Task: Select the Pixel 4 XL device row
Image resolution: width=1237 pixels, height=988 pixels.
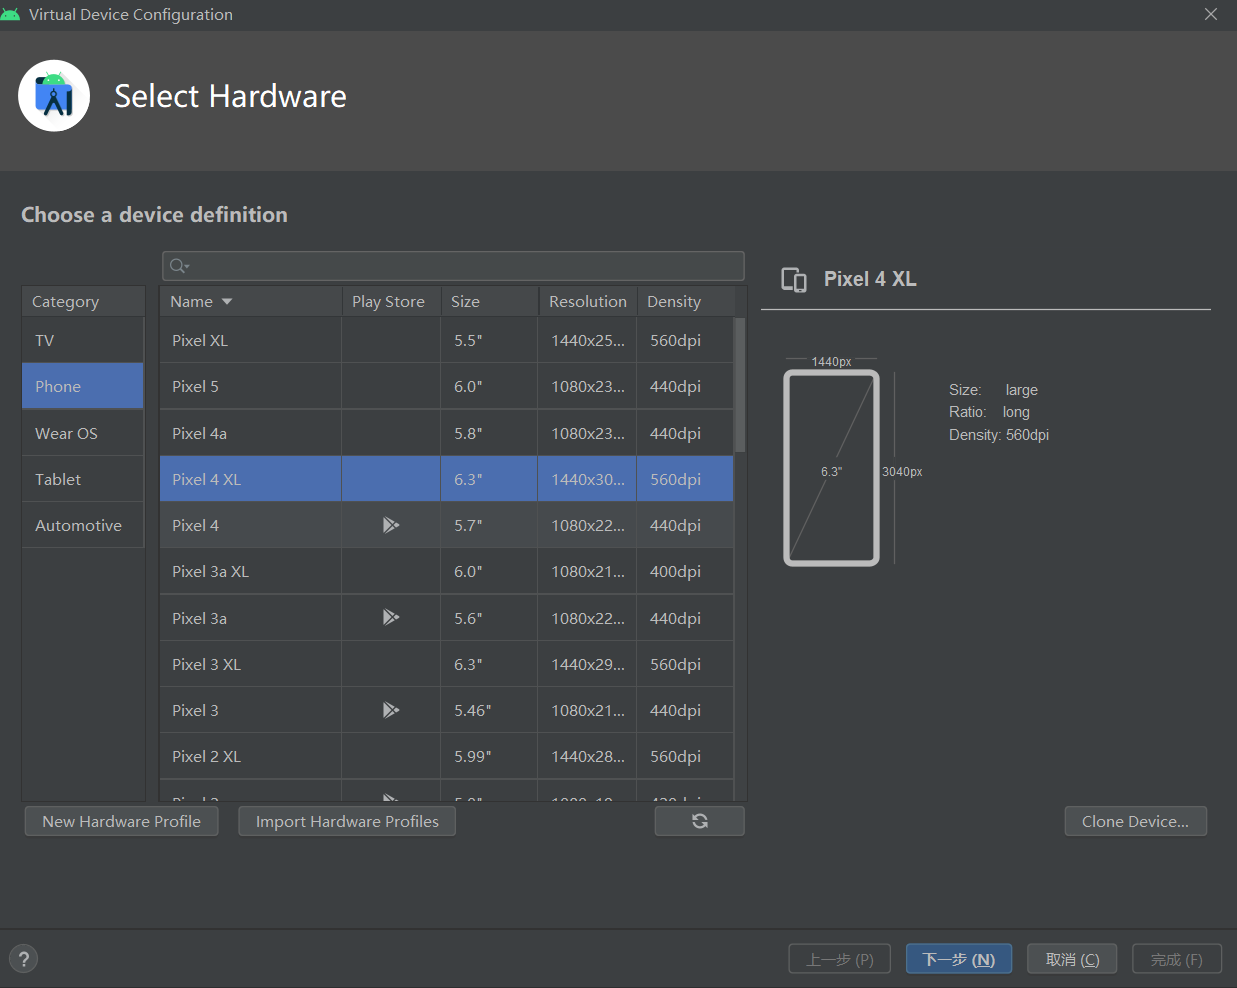Action: coord(447,479)
